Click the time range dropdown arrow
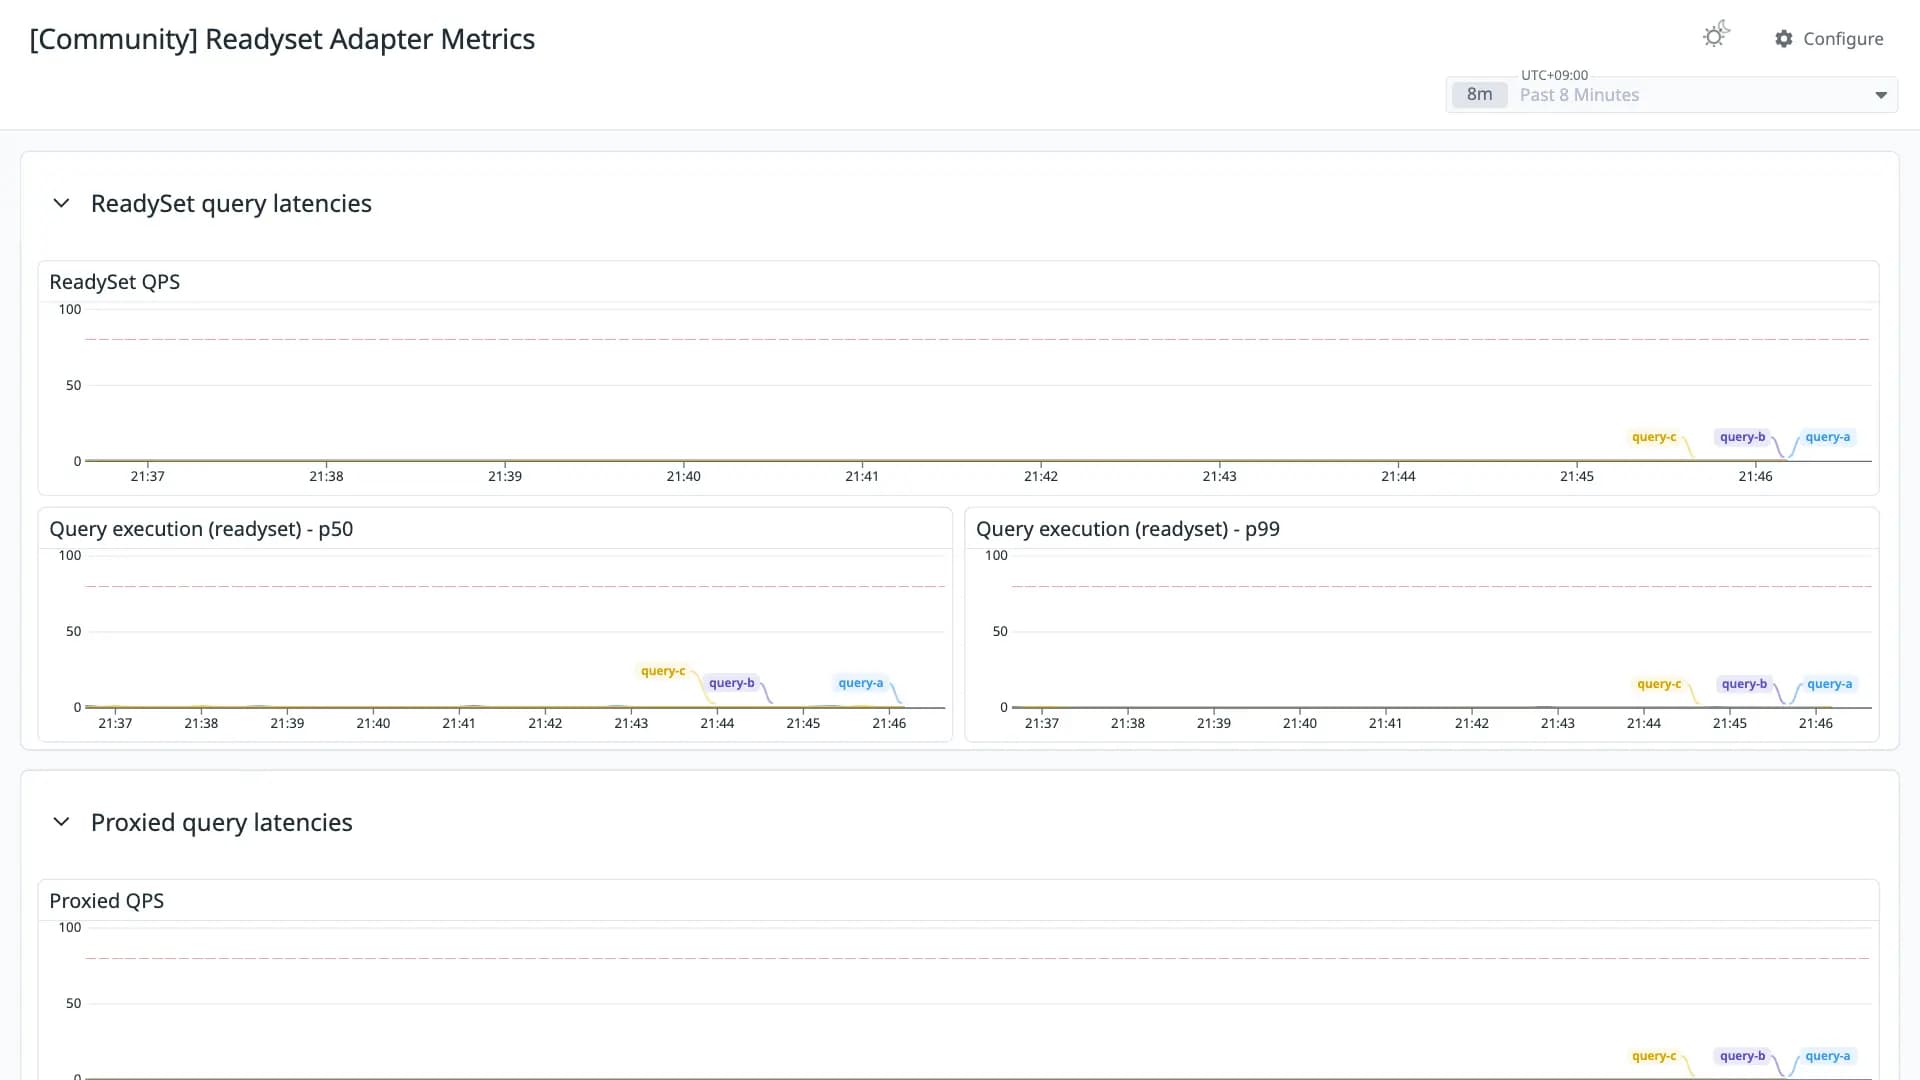The width and height of the screenshot is (1920, 1080). click(1881, 95)
